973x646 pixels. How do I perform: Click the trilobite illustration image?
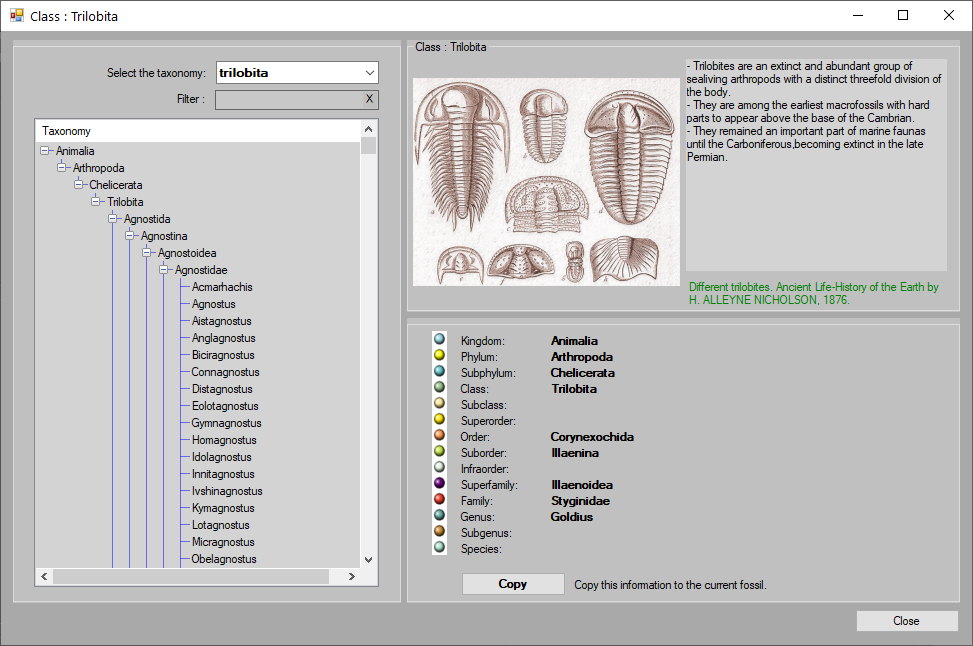pyautogui.click(x=546, y=182)
